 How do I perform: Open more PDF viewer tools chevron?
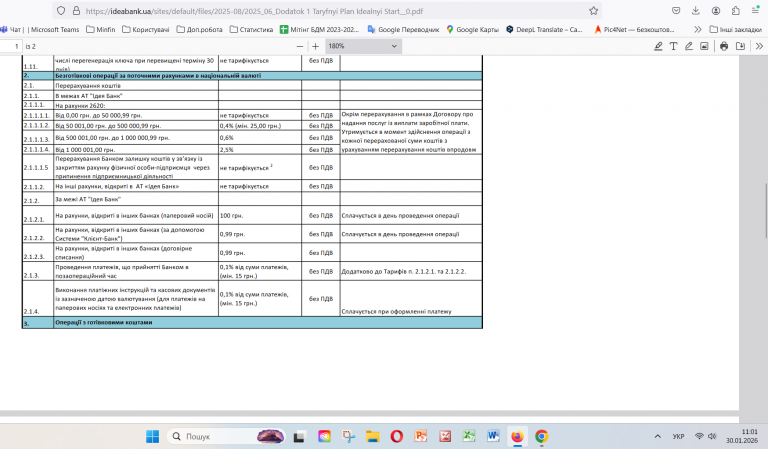pos(759,46)
